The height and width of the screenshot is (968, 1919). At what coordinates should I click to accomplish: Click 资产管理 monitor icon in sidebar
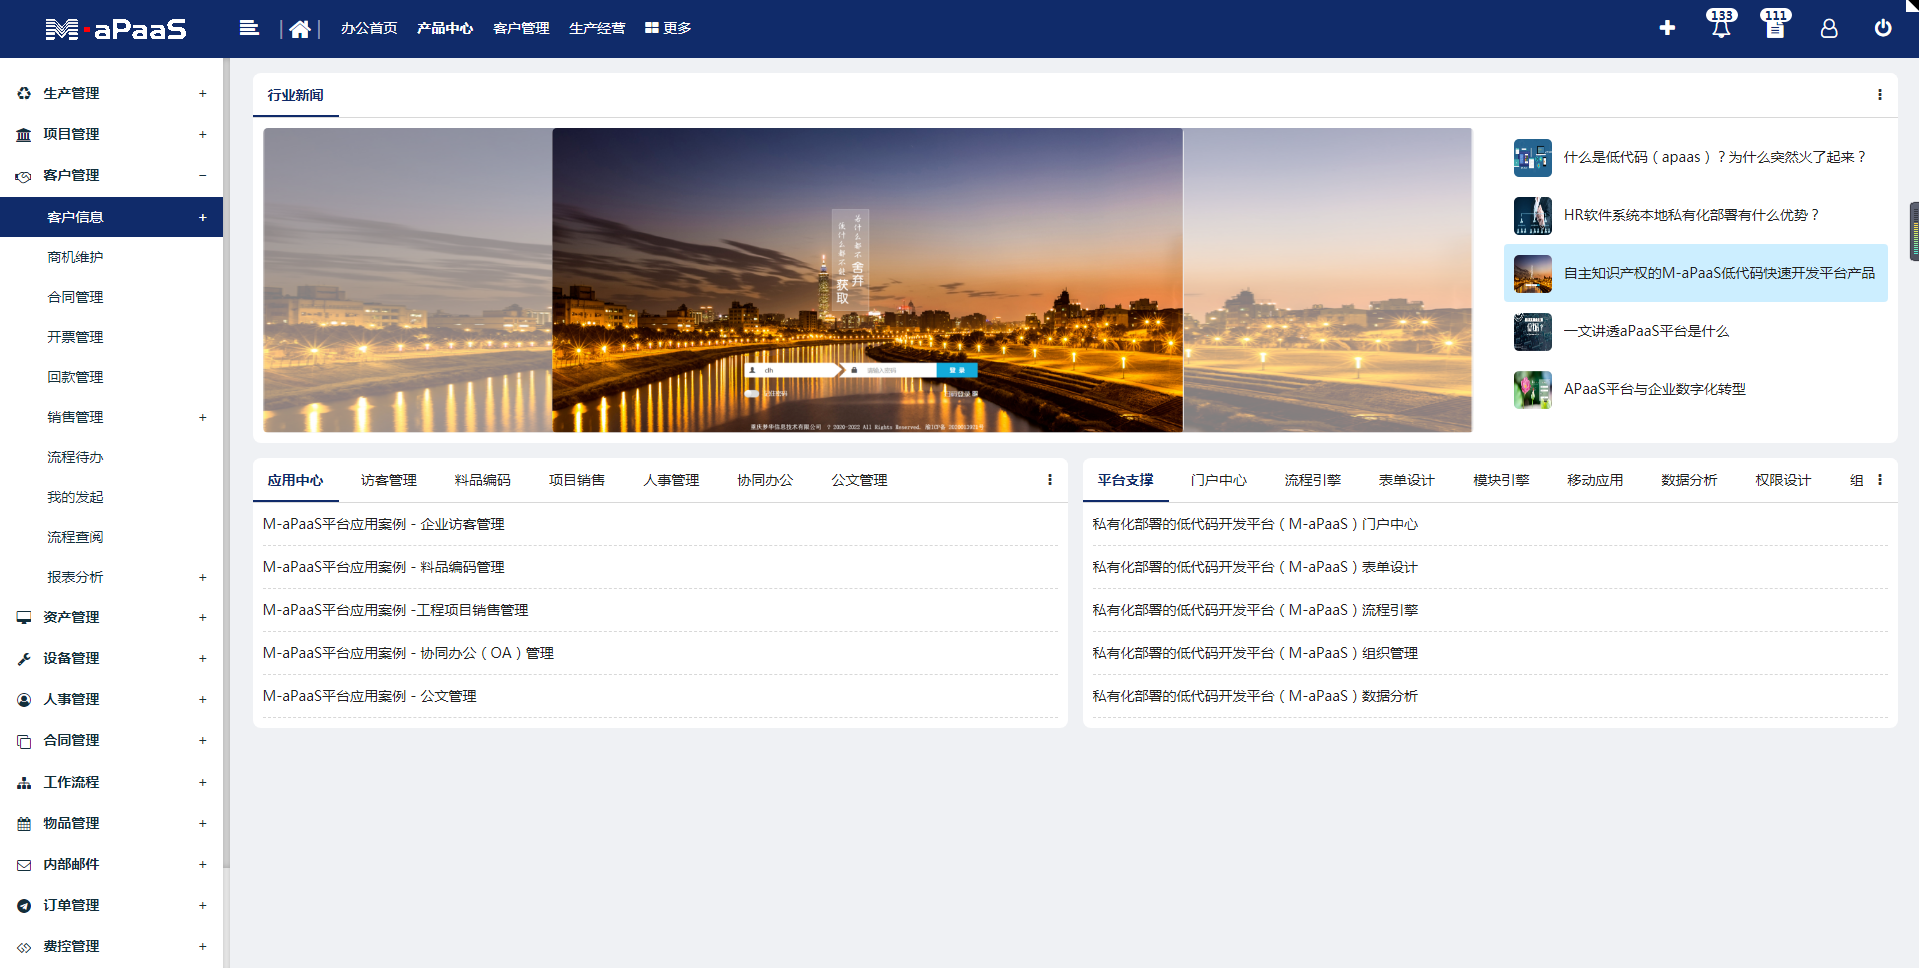24,617
